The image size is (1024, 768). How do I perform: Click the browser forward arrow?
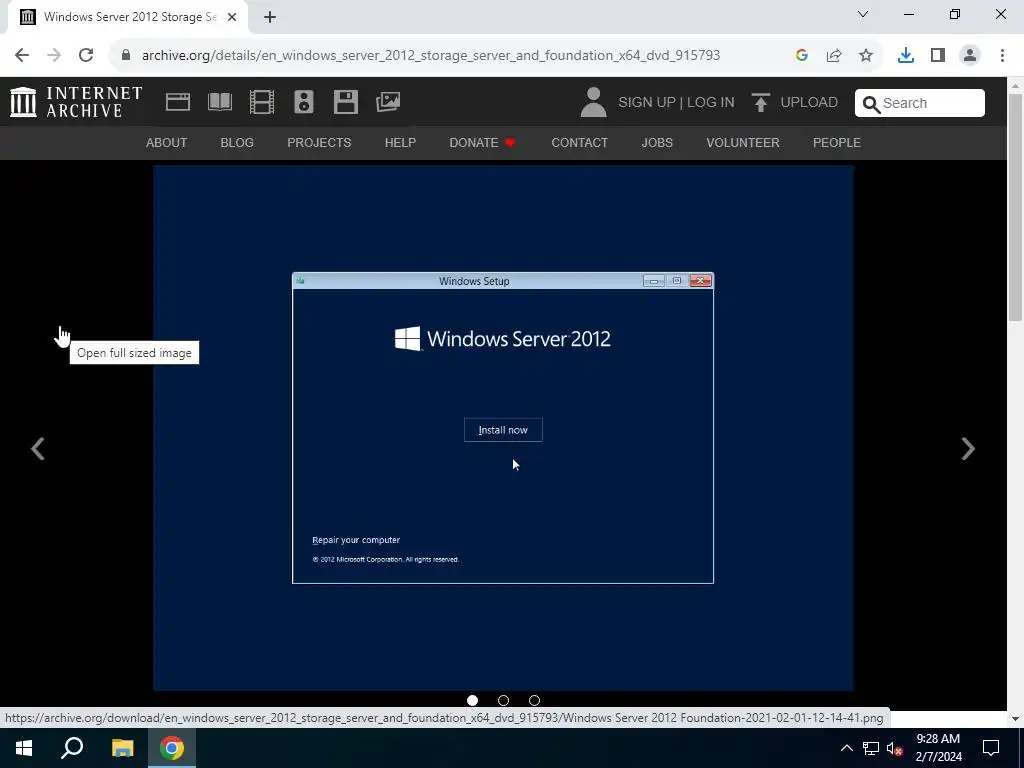54,55
